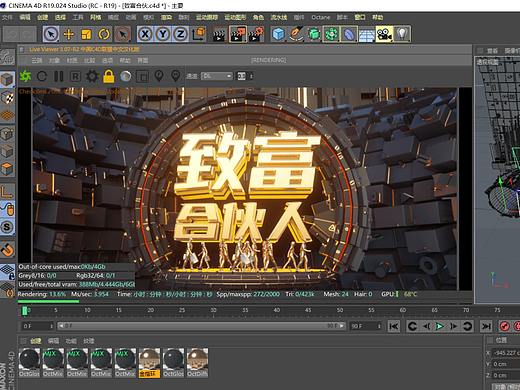Add a Cube primitive object
The height and width of the screenshot is (390, 520).
278,34
